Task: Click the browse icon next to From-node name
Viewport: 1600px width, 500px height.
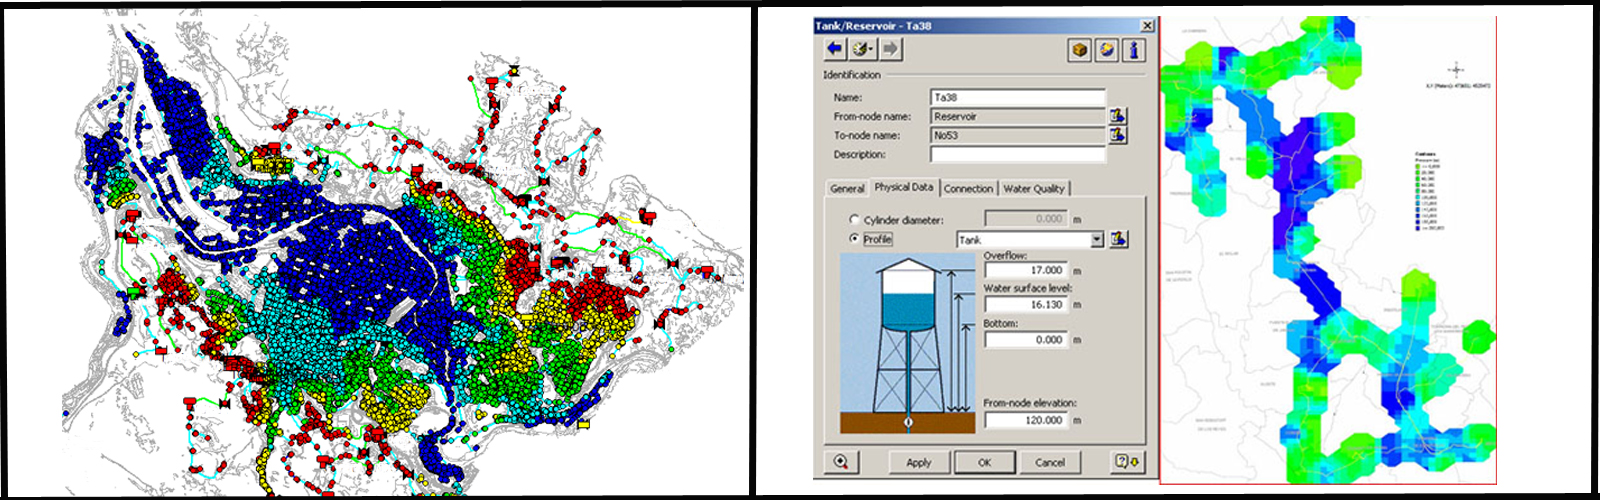Action: (1118, 116)
